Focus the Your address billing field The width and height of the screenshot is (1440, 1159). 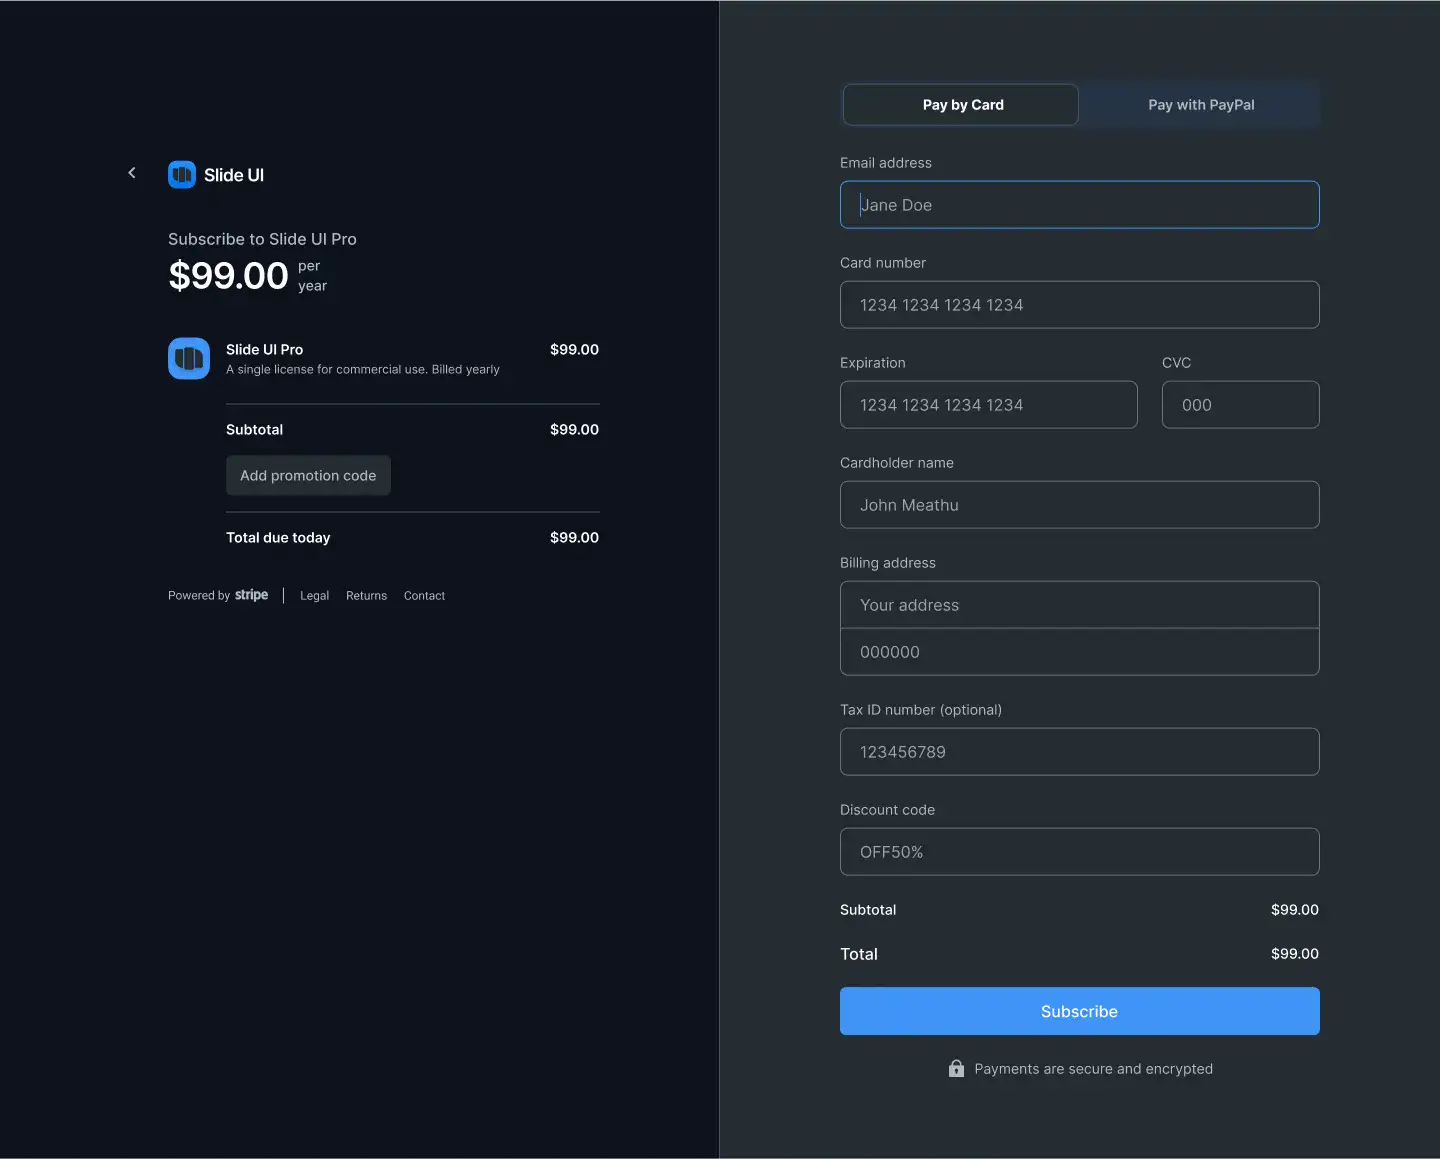click(x=1080, y=605)
